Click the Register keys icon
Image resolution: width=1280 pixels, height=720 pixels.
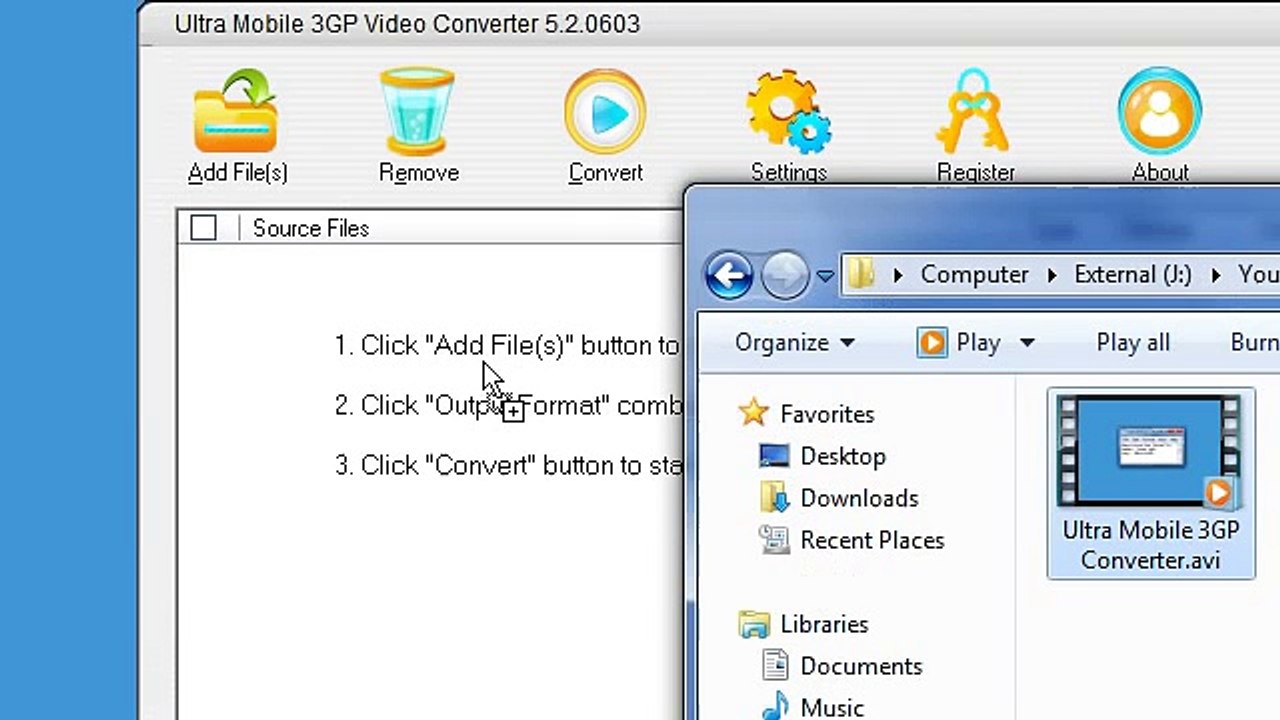tap(974, 111)
